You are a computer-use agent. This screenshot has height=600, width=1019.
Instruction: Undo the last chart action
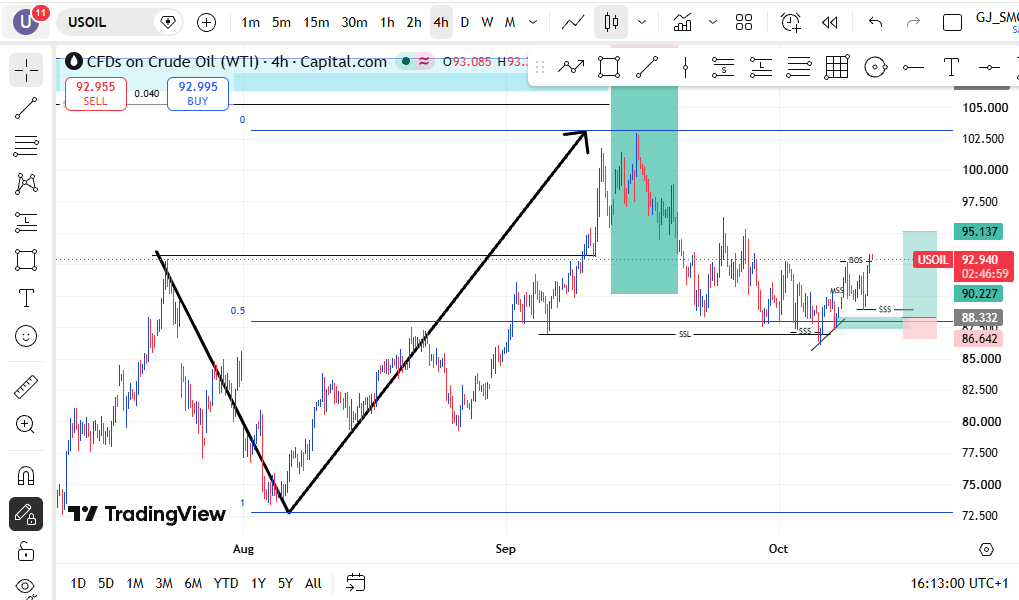click(x=876, y=23)
